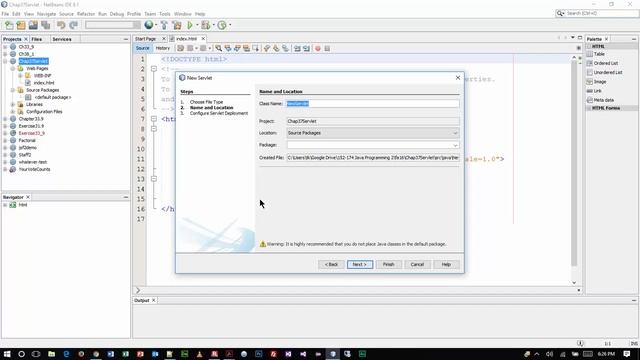The height and width of the screenshot is (360, 640).
Task: Click the Build Project hammer icon
Action: click(x=164, y=25)
